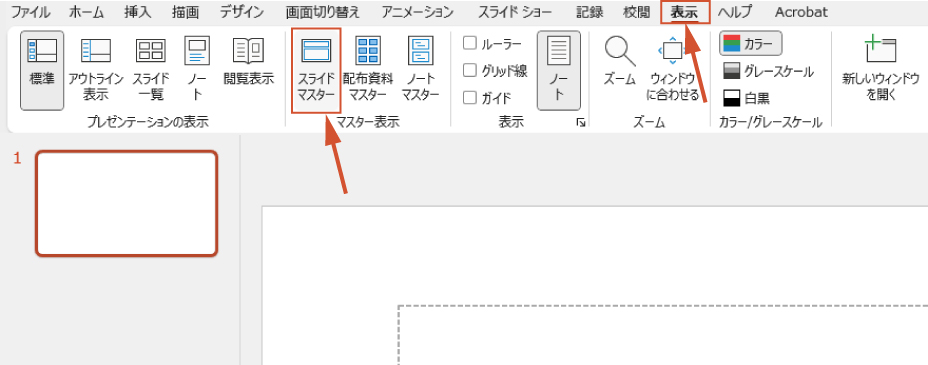
Task: Select 白黒 color mode
Action: pos(746,98)
